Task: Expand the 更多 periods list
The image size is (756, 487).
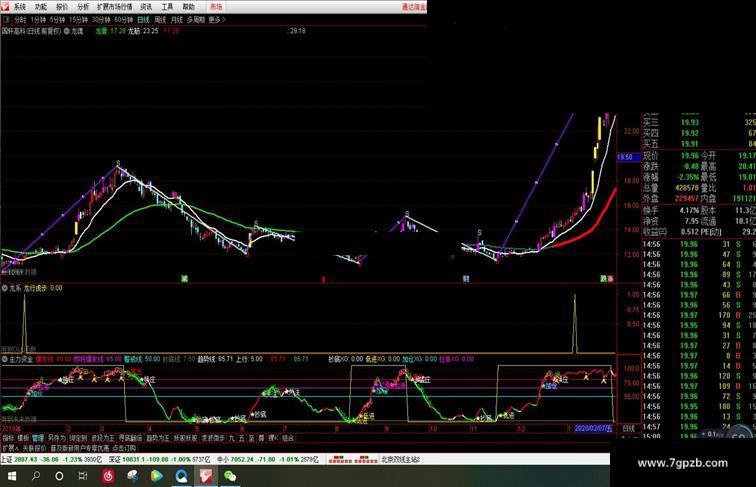Action: [x=216, y=20]
